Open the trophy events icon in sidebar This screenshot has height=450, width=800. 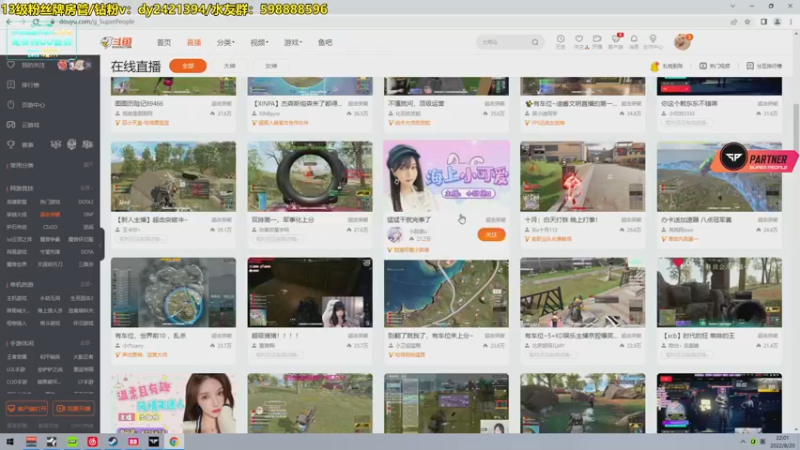point(11,144)
